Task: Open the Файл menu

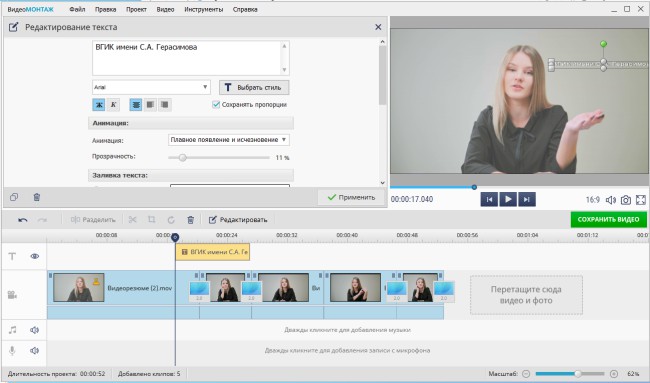Action: pyautogui.click(x=77, y=9)
